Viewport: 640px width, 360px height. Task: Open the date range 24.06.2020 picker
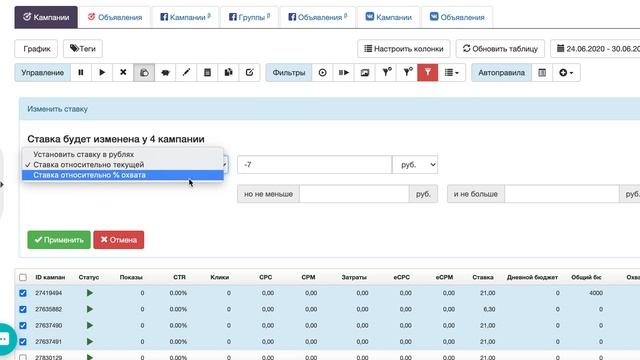click(596, 49)
